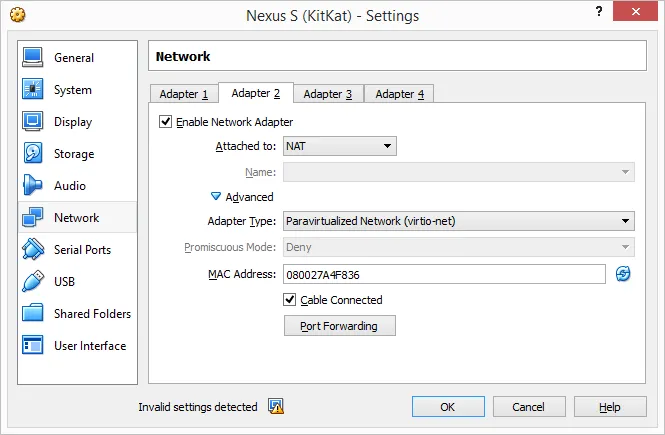Image resolution: width=665 pixels, height=435 pixels.
Task: Click the System chip icon
Action: tap(33, 89)
